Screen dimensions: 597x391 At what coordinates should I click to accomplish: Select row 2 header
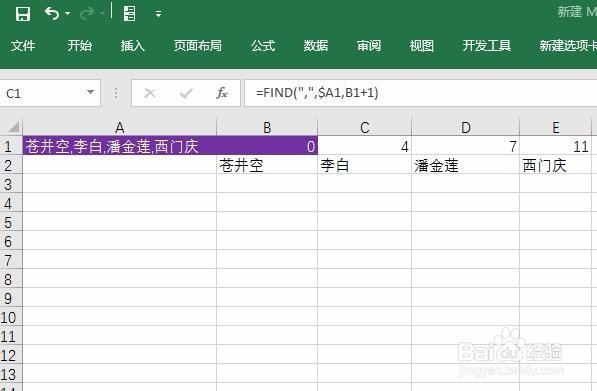point(11,165)
